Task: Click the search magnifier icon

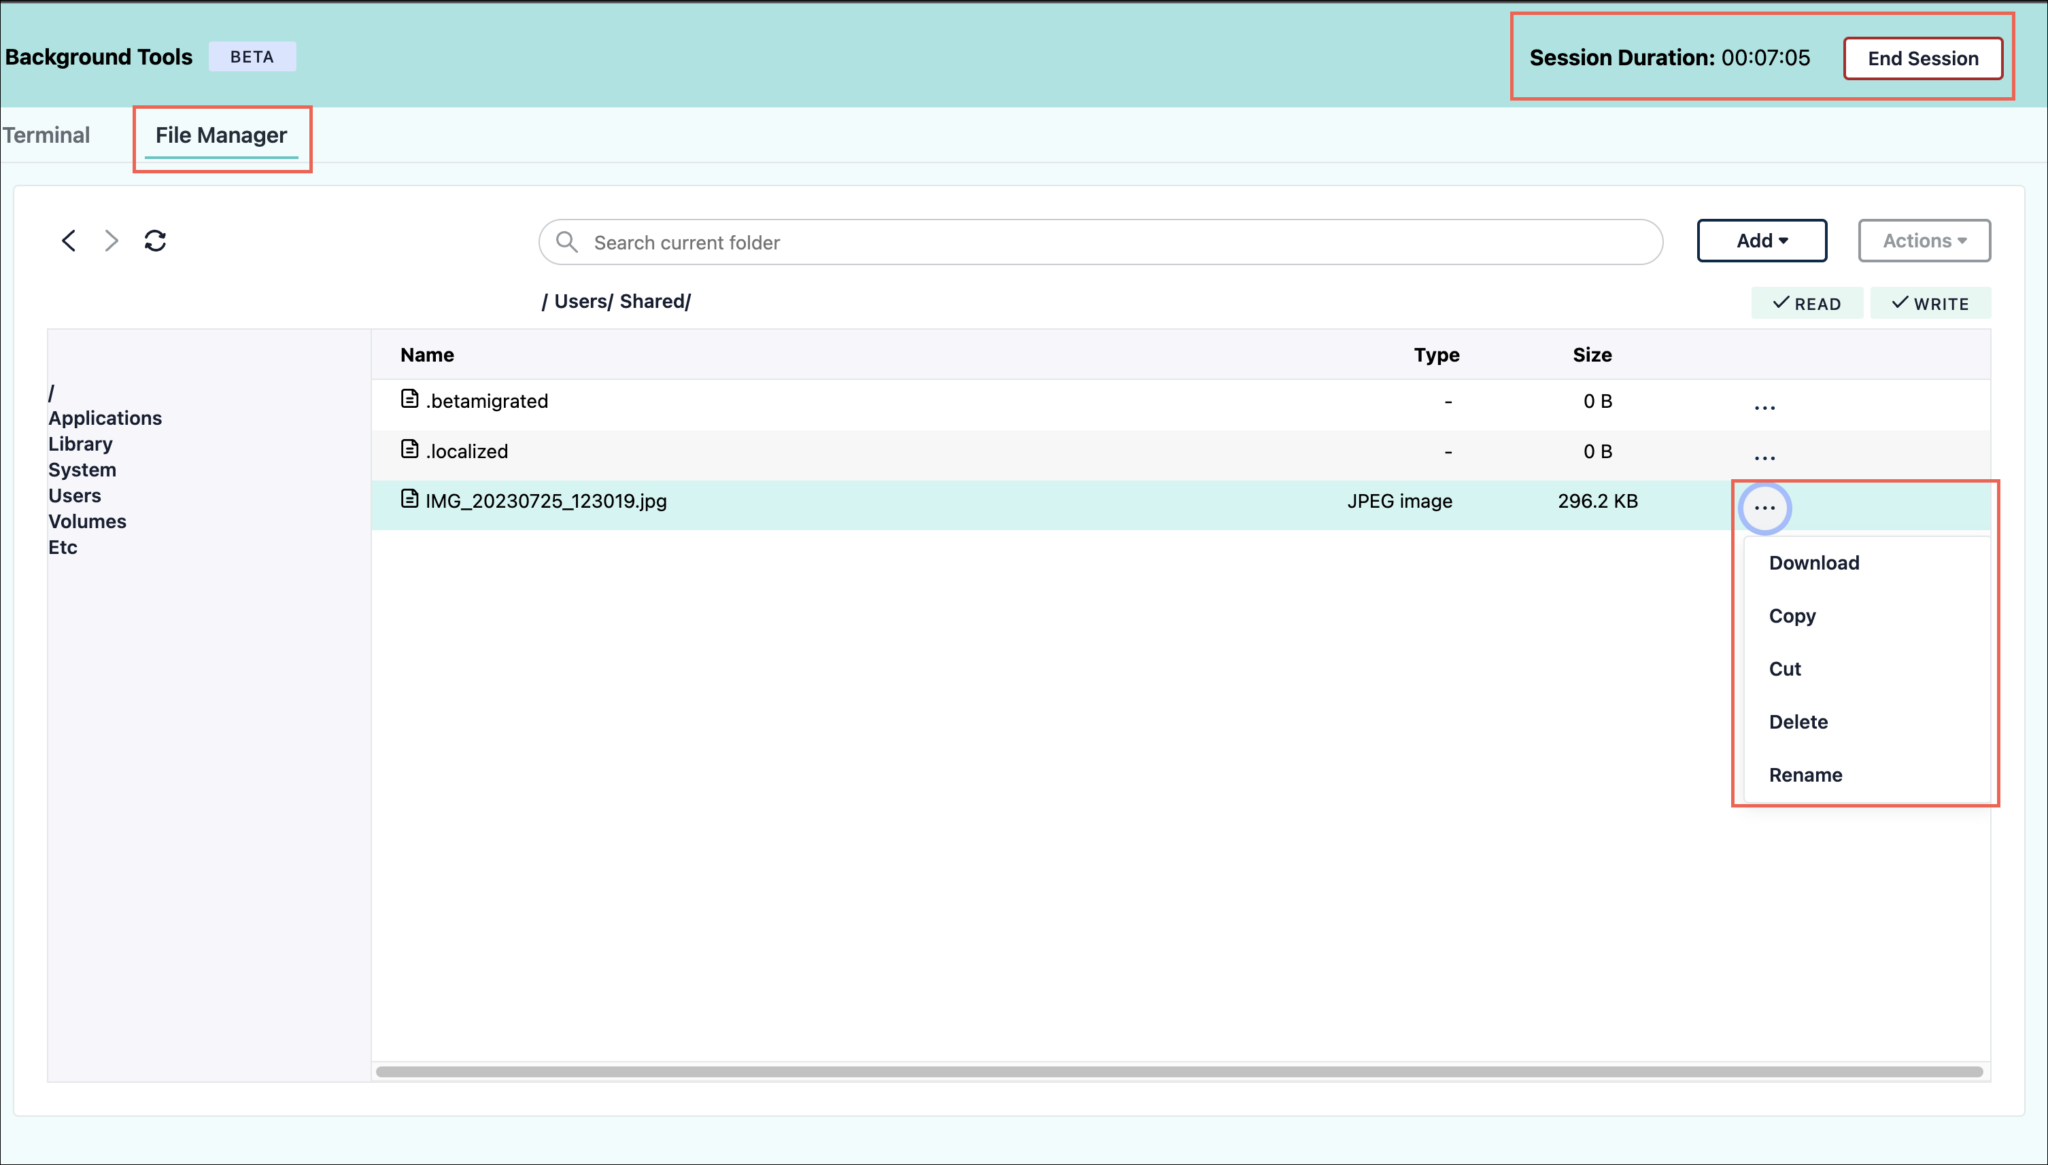Action: [566, 242]
